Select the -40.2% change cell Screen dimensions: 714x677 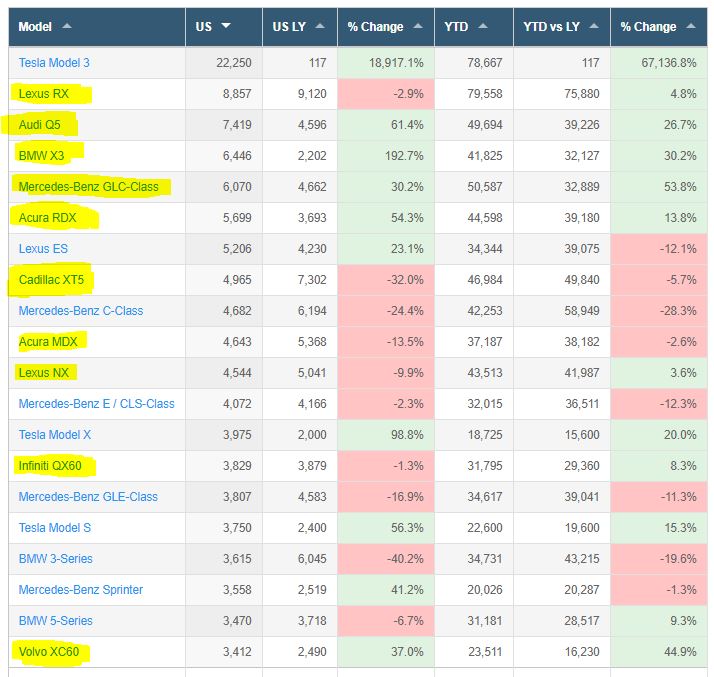(386, 558)
